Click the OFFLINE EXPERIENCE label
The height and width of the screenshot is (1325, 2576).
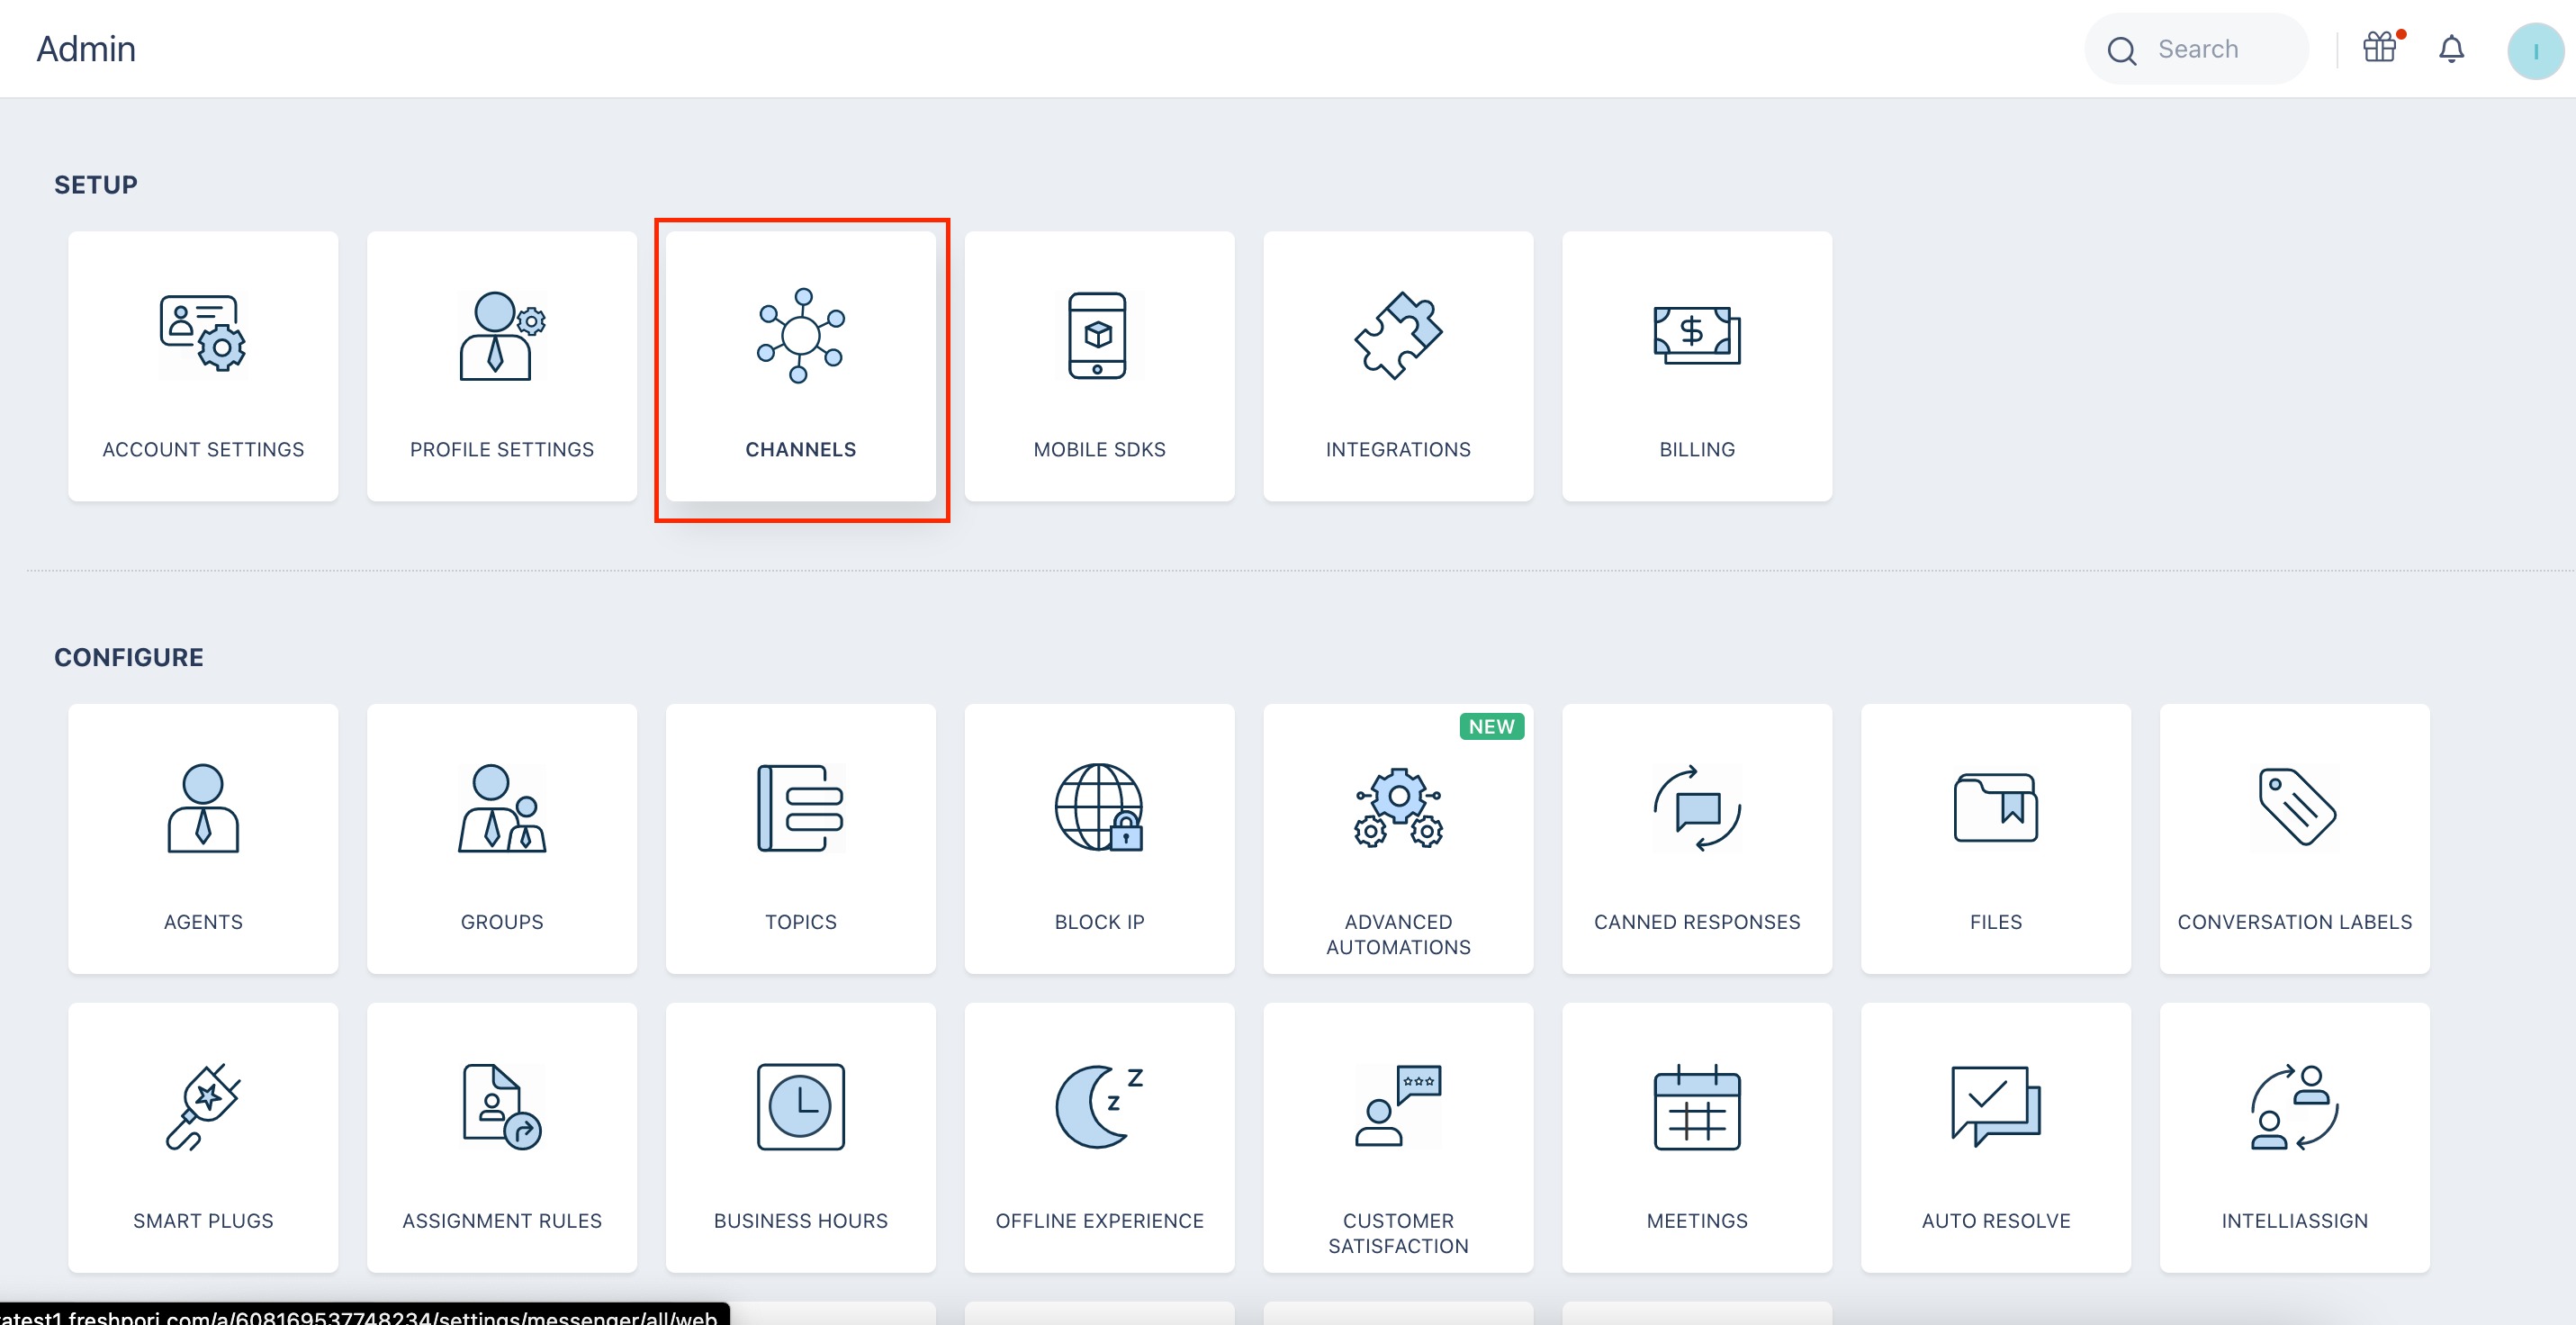tap(1099, 1221)
